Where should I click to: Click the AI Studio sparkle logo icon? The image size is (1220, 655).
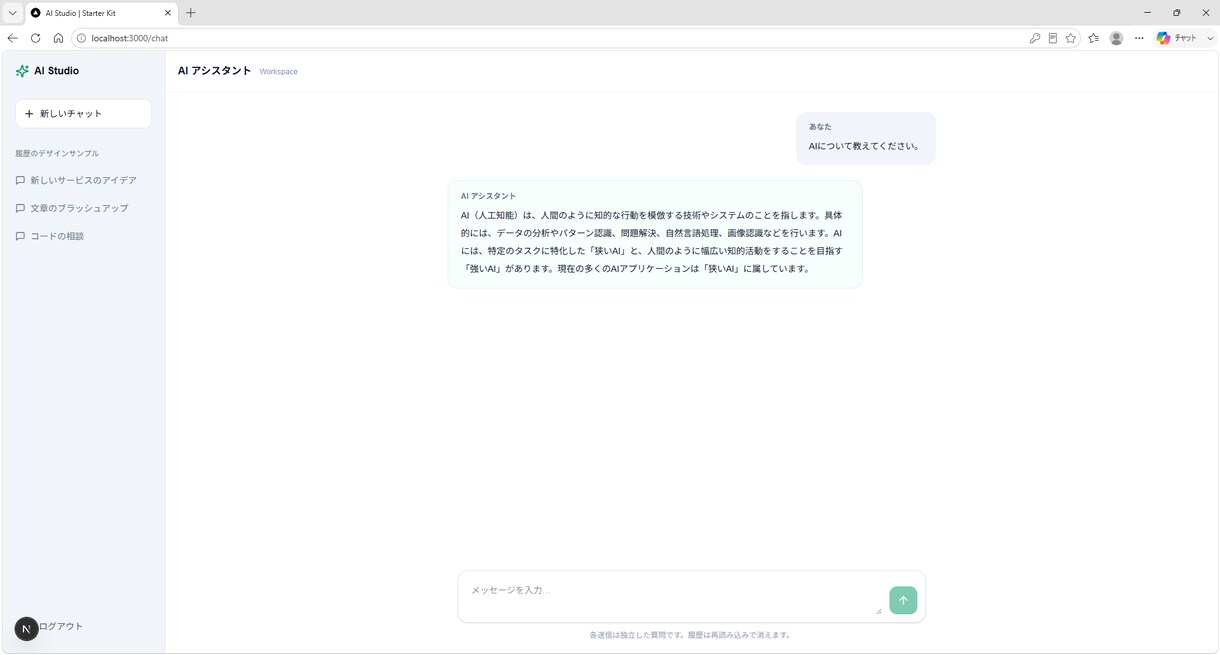(x=22, y=71)
